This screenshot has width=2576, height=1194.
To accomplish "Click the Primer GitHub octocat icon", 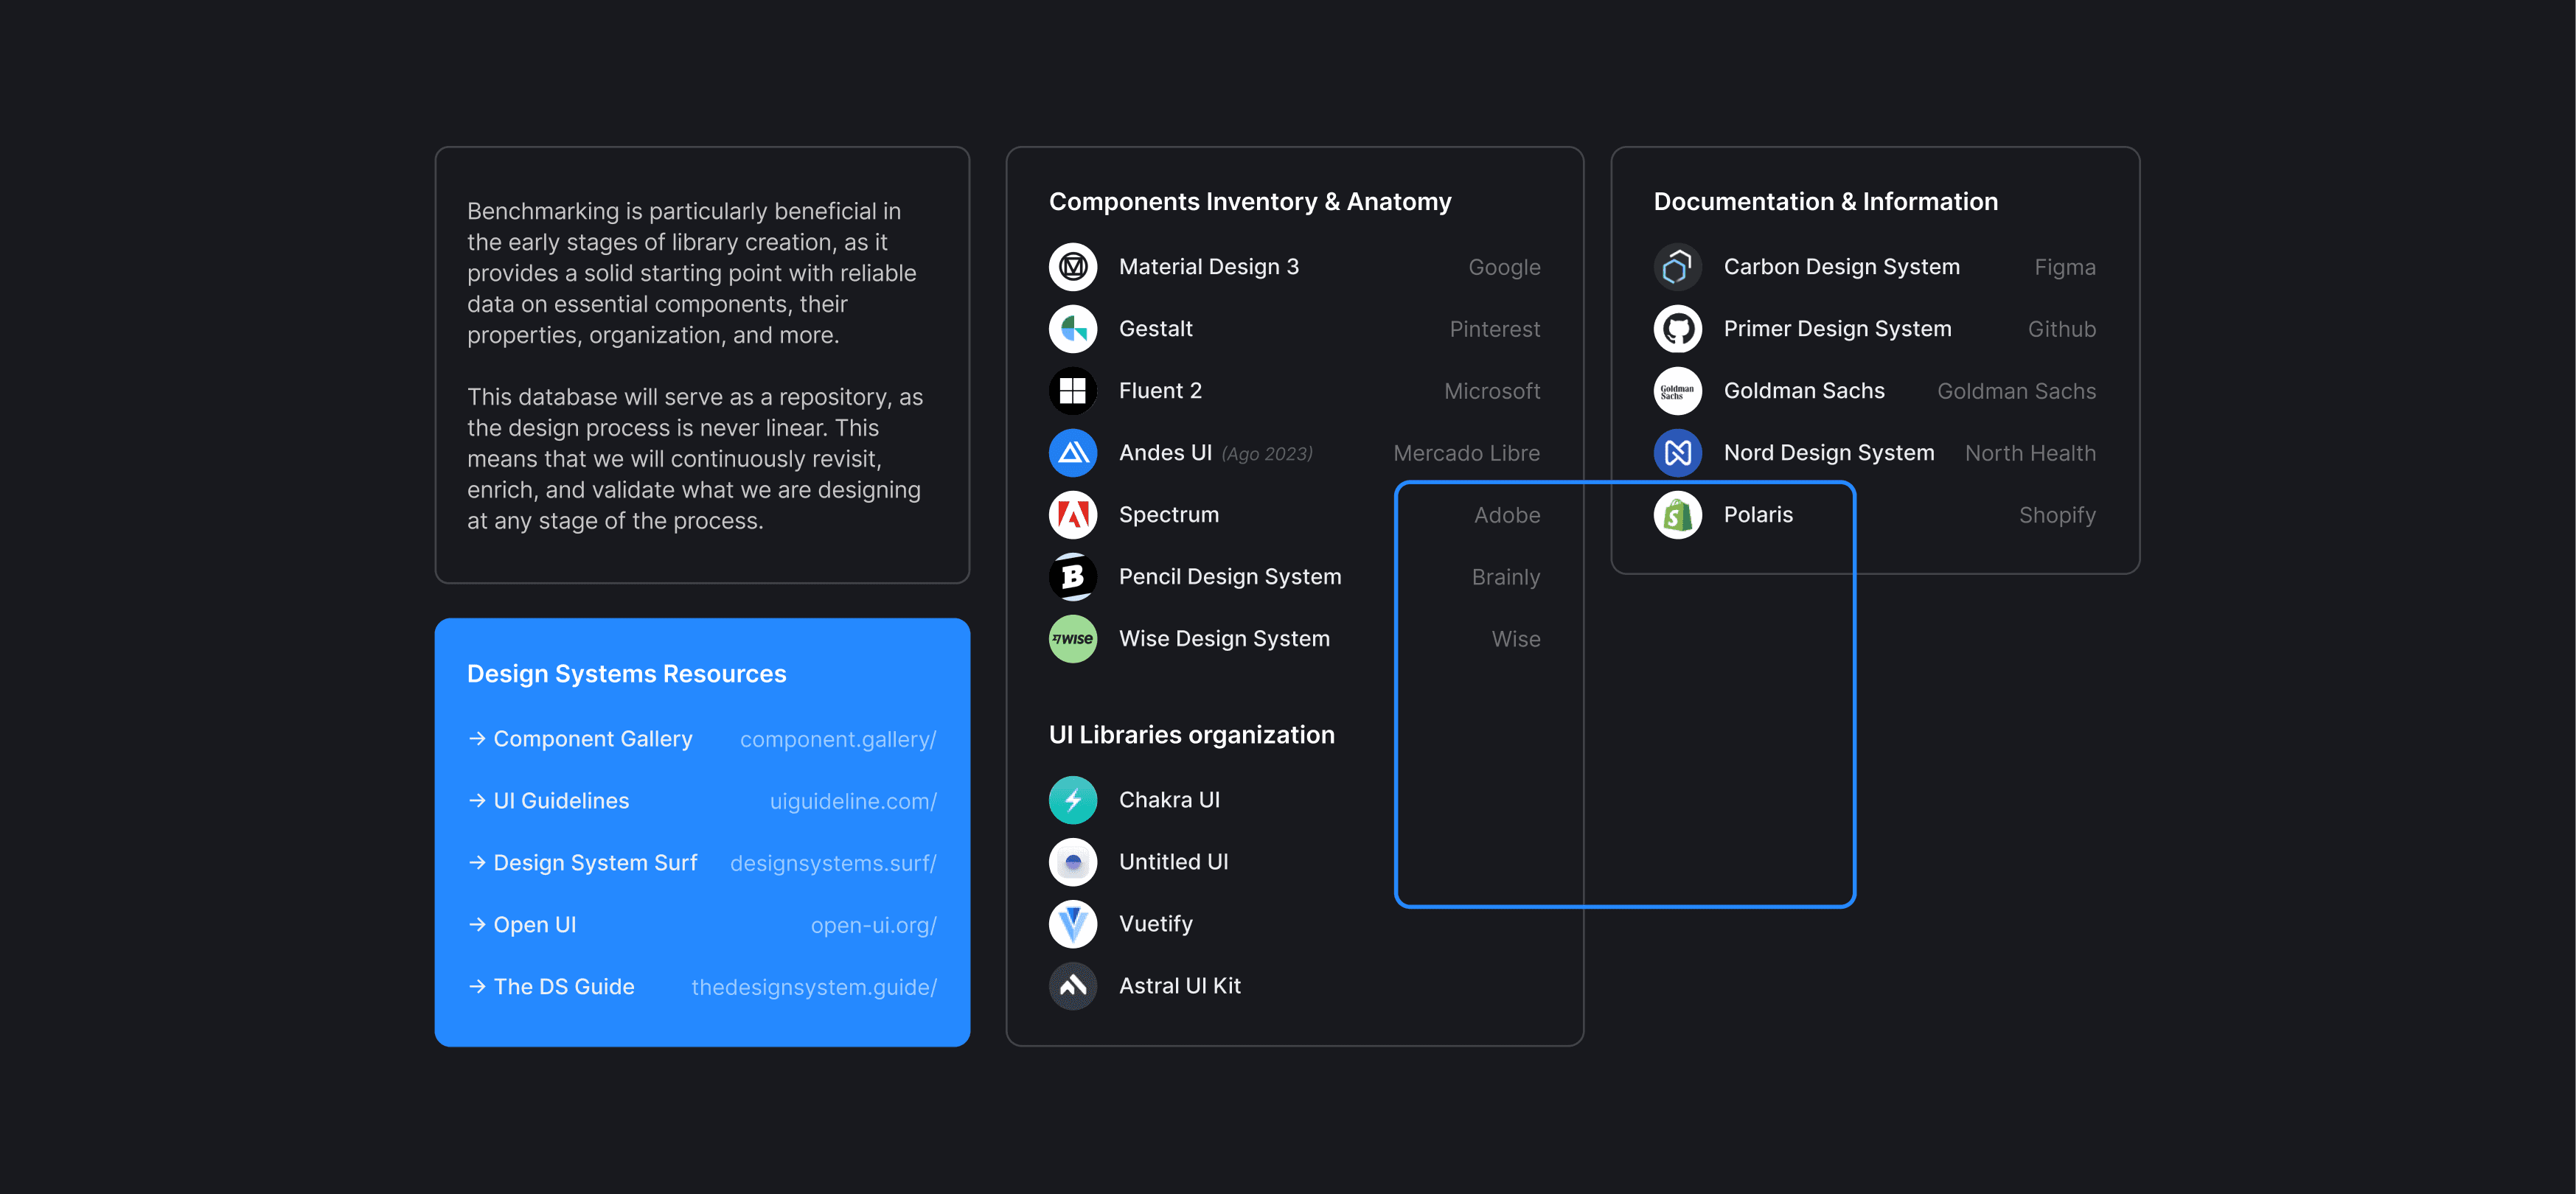I will [x=1677, y=329].
